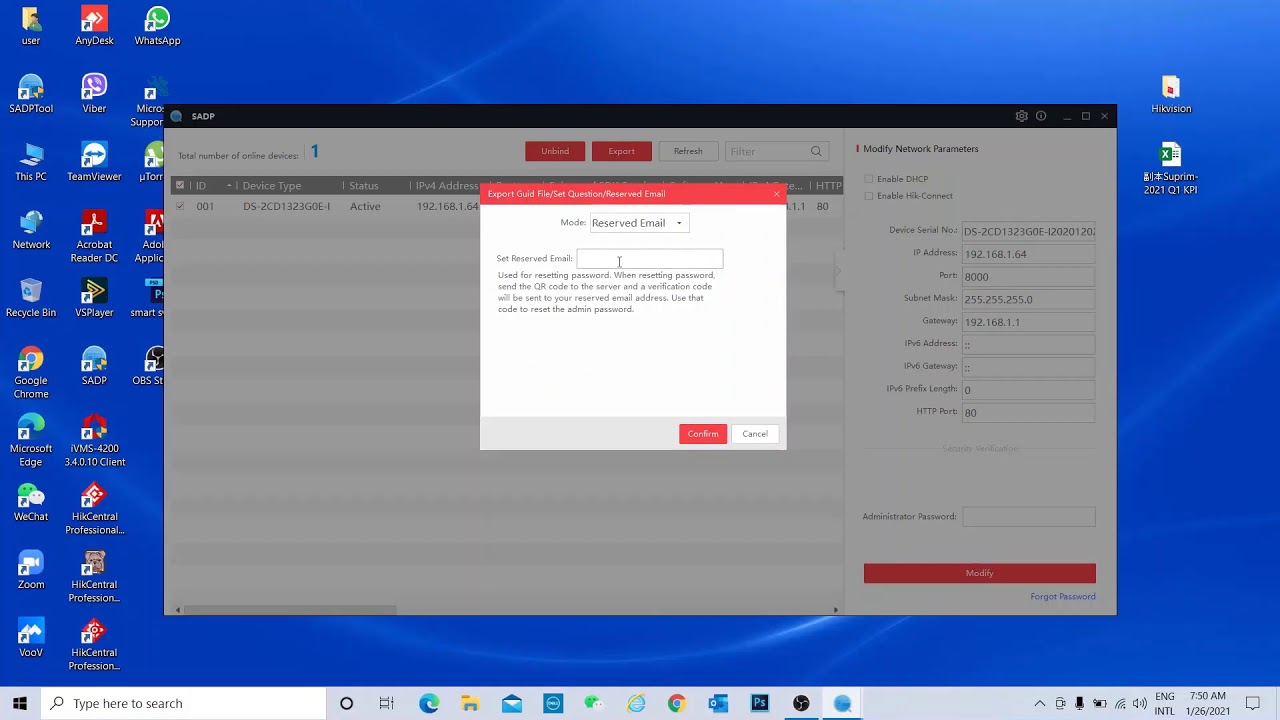Screen dimensions: 1280x720
Task: Toggle select-all checkbox in device table header
Action: pyautogui.click(x=180, y=185)
